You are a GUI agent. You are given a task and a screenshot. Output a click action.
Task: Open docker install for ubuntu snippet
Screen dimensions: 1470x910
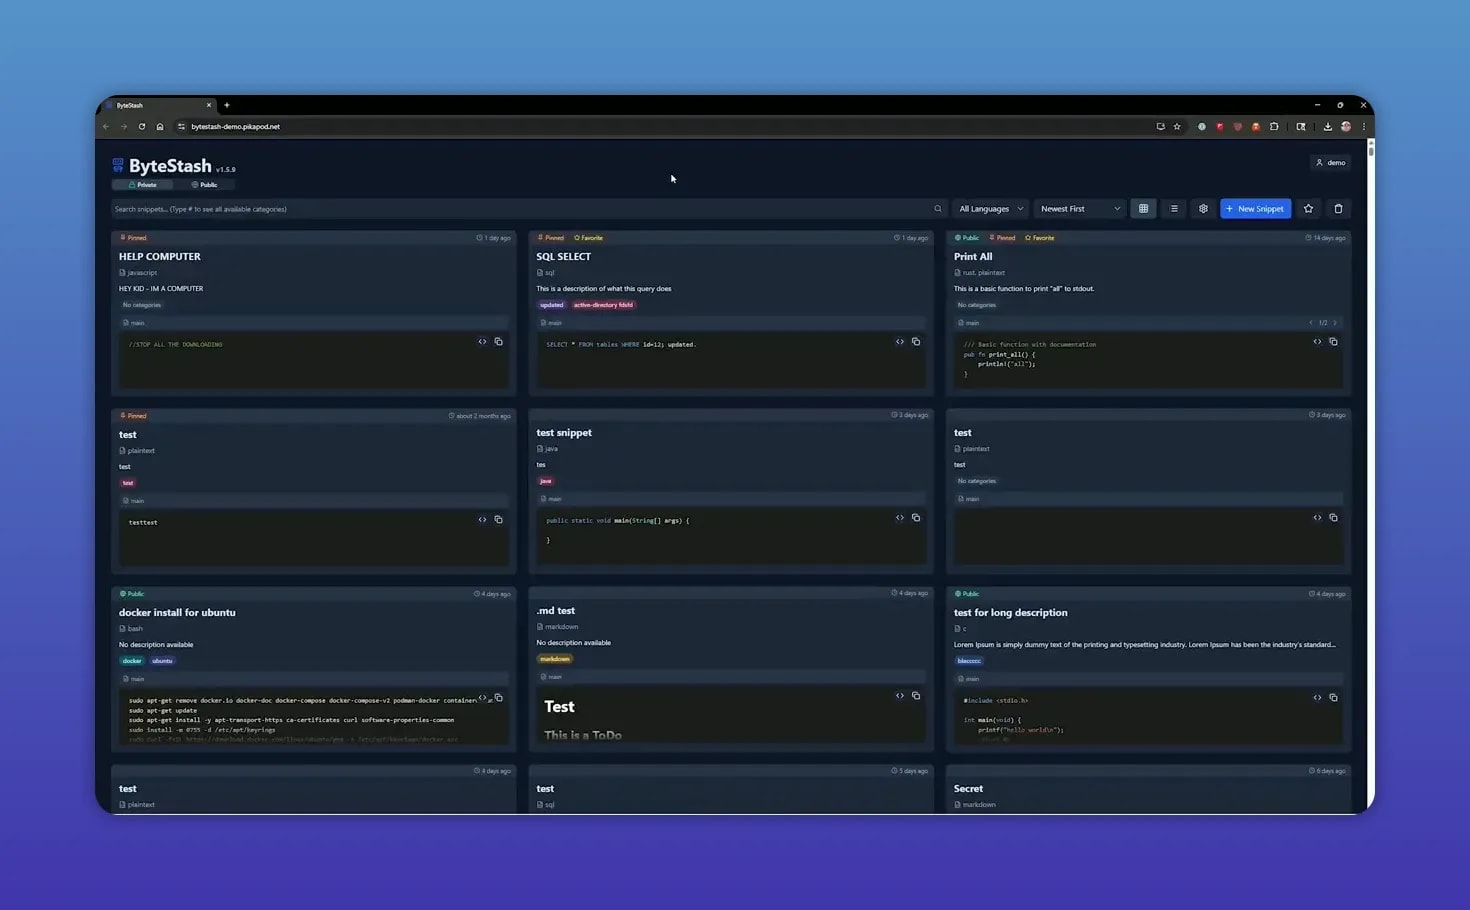(177, 613)
